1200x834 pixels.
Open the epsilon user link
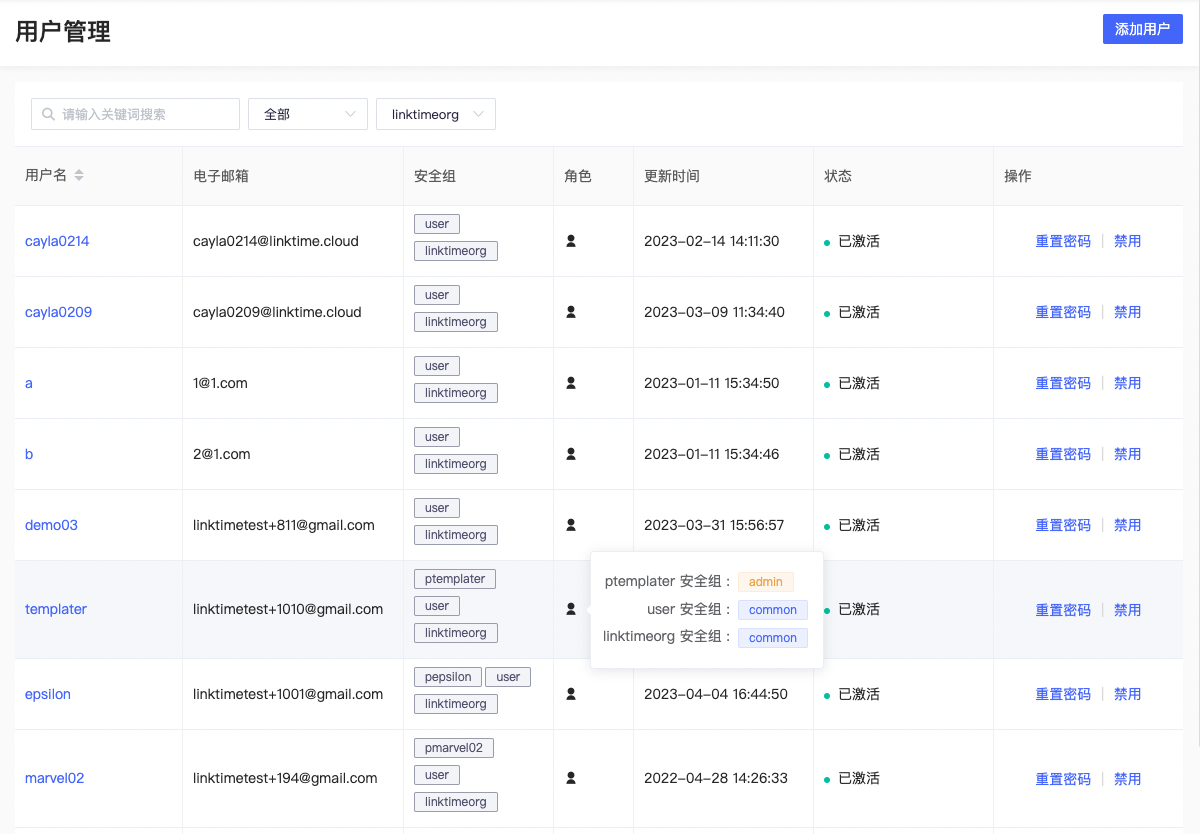(x=48, y=694)
